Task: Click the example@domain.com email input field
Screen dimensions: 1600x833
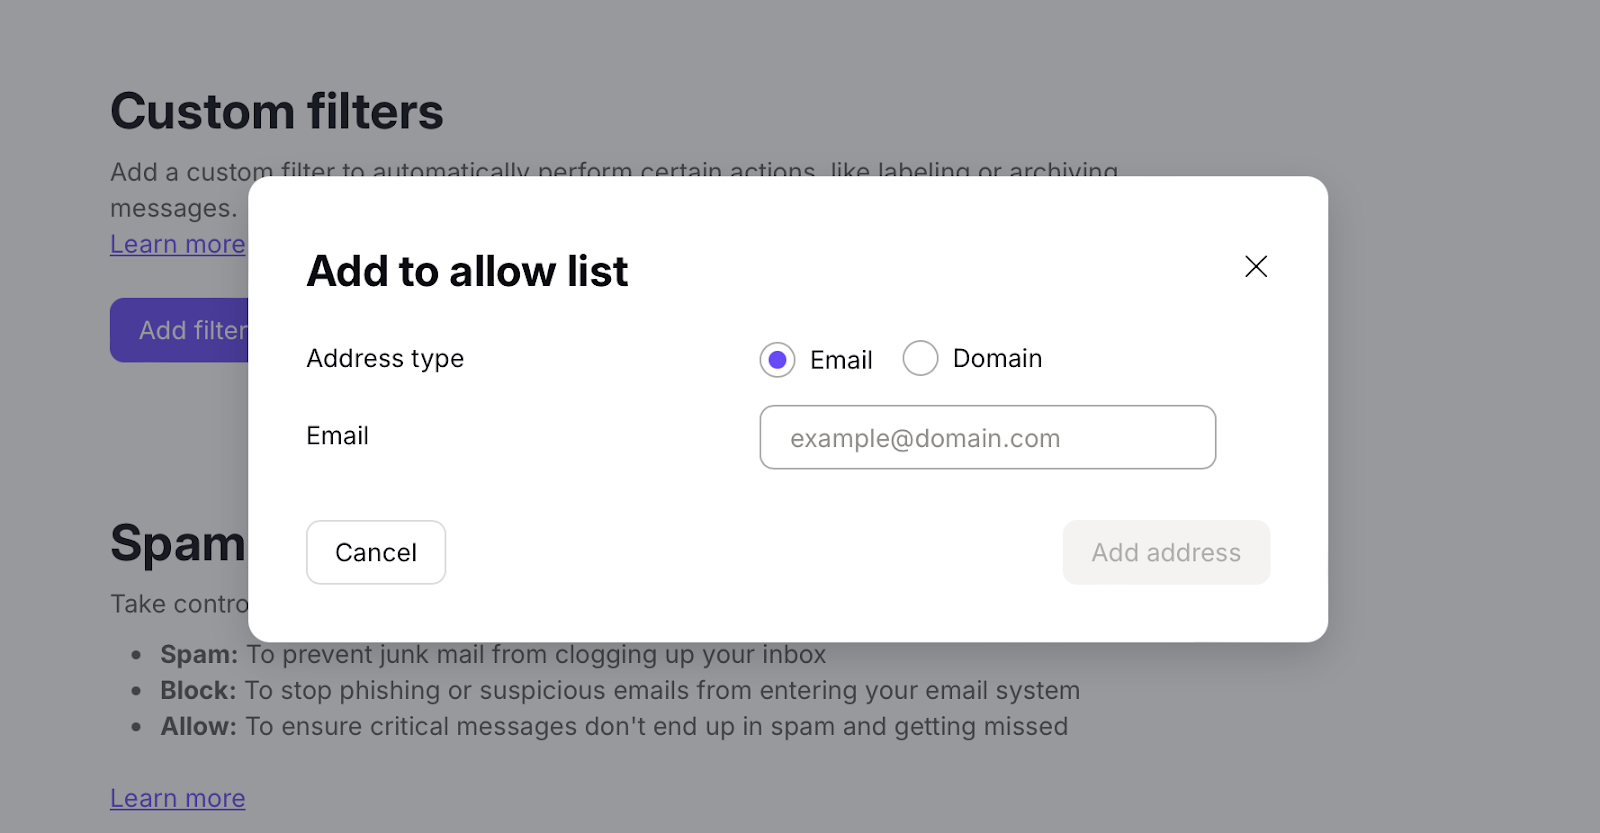Action: 987,438
